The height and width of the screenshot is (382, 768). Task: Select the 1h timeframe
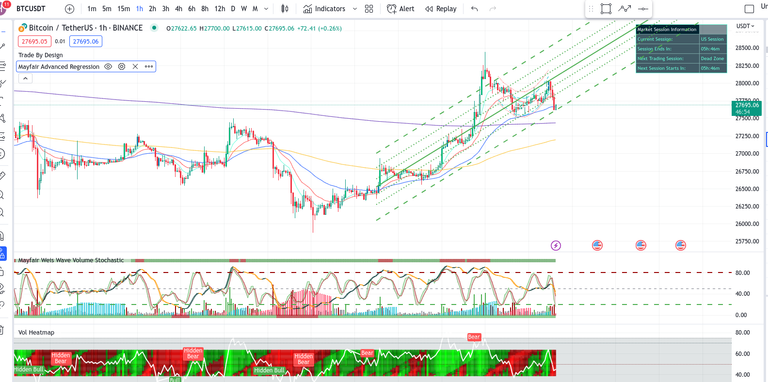point(140,9)
